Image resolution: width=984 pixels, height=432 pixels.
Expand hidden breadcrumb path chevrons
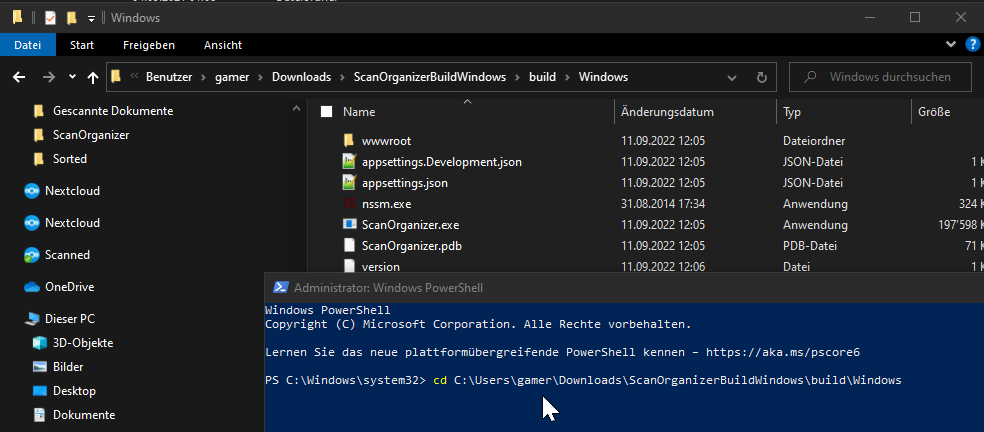pos(134,77)
